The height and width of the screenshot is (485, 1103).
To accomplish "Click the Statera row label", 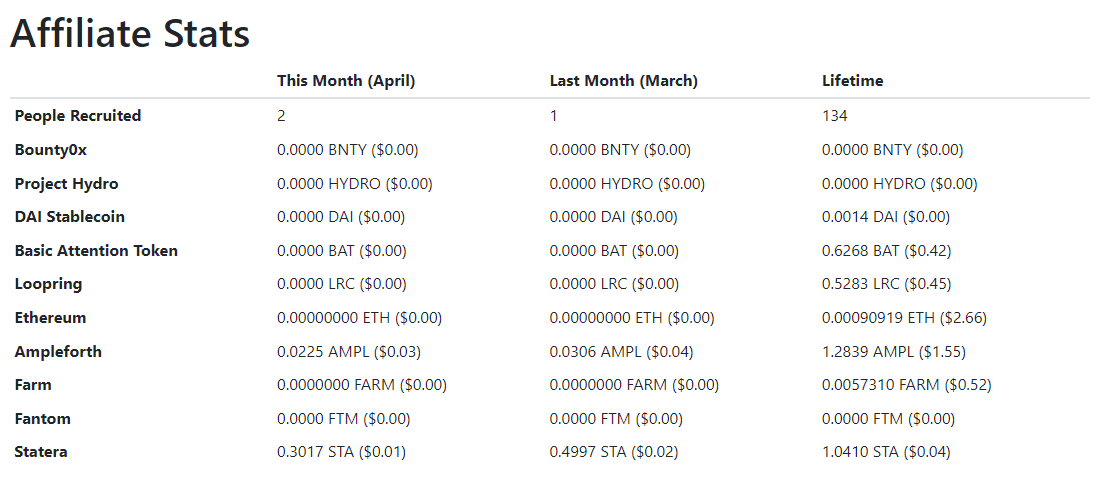I will [42, 452].
